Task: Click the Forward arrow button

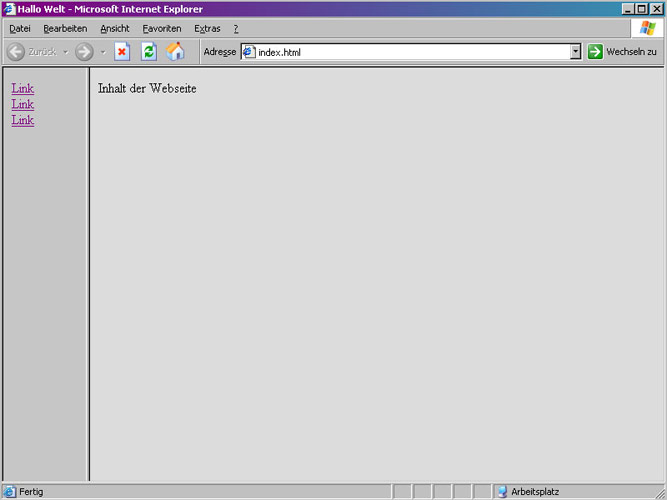Action: point(84,52)
